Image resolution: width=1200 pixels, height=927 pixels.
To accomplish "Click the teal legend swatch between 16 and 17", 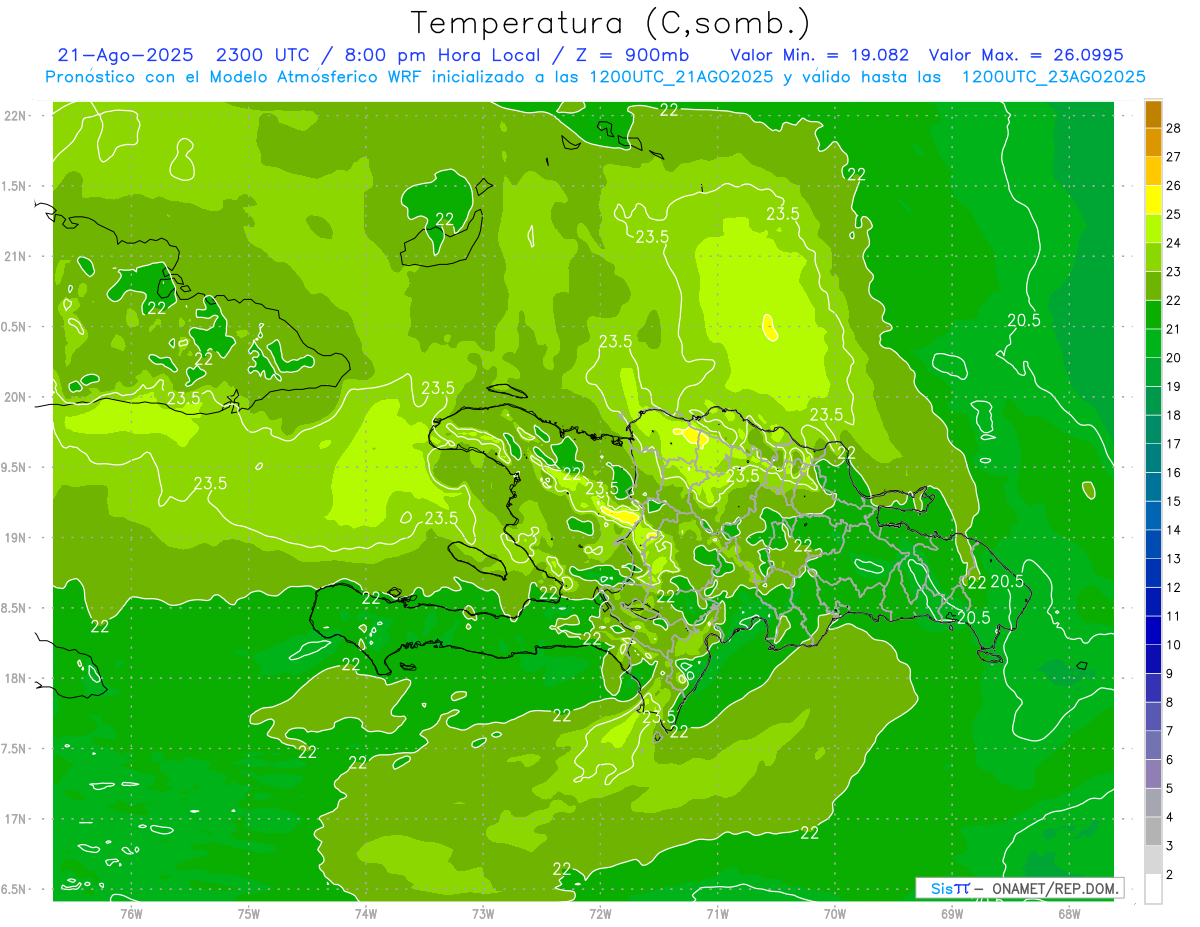I will 1153,458.
